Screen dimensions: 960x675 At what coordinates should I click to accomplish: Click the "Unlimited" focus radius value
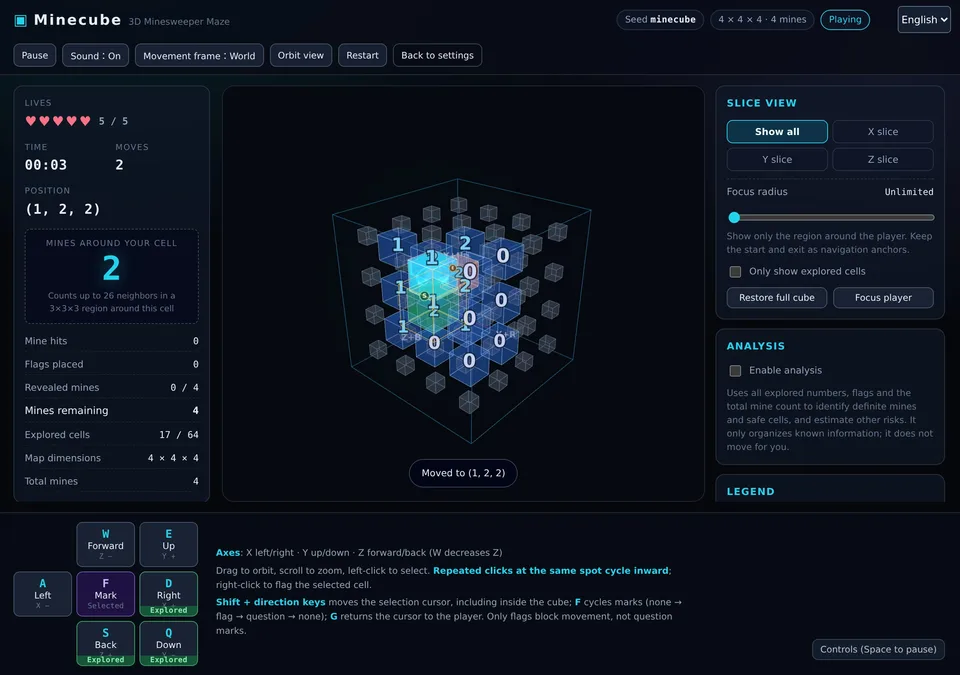[909, 192]
